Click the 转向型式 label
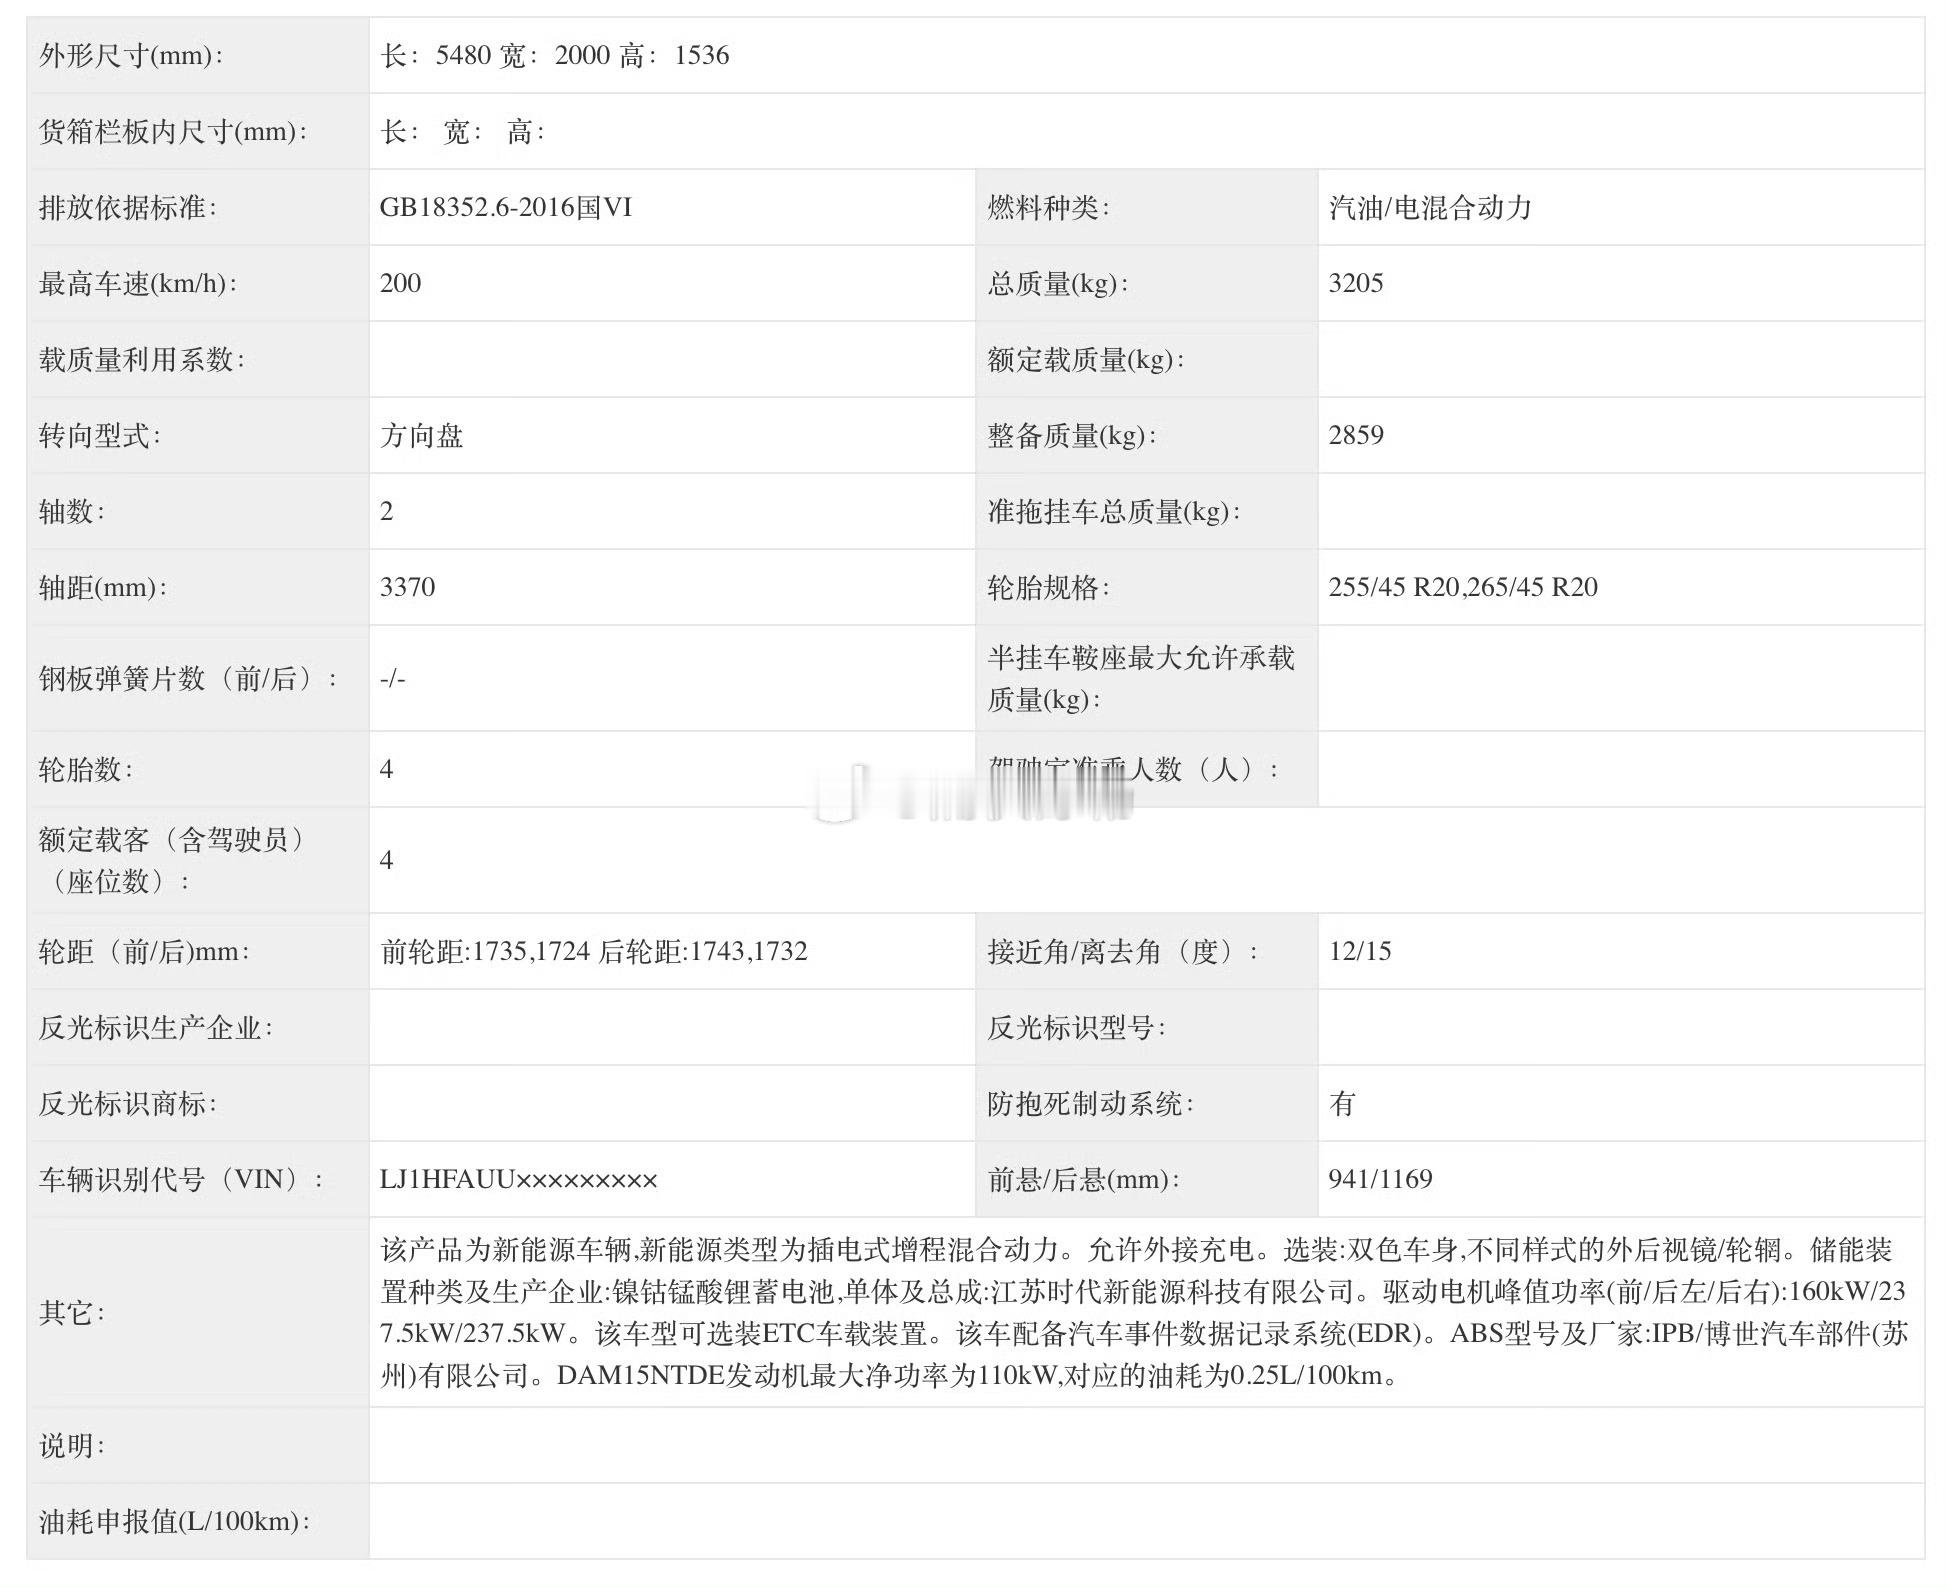 [100, 435]
